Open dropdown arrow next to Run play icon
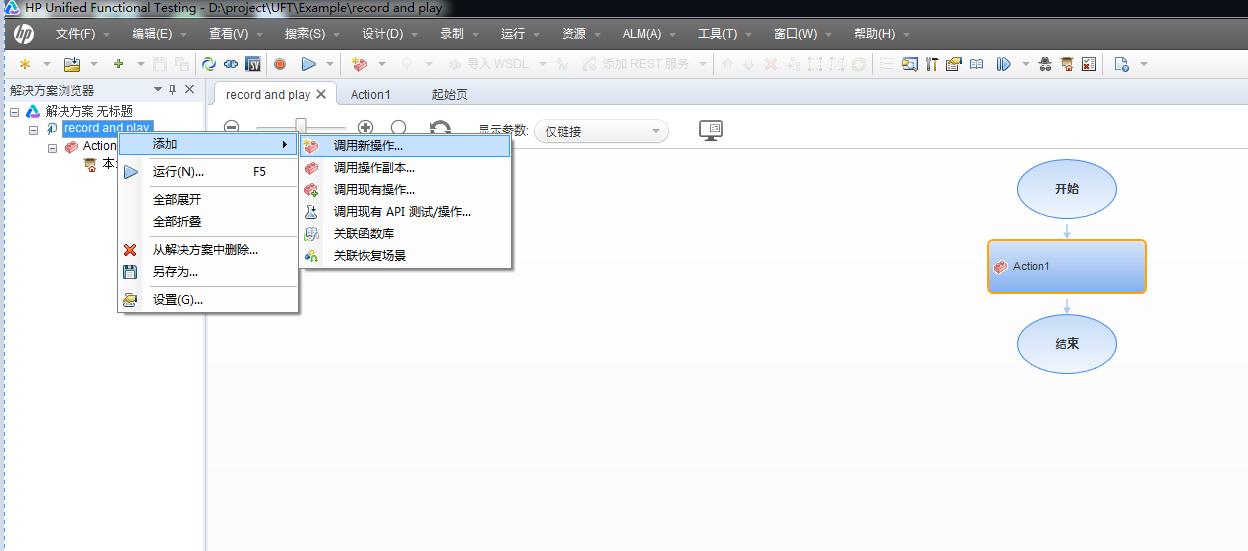The width and height of the screenshot is (1248, 551). (x=331, y=64)
